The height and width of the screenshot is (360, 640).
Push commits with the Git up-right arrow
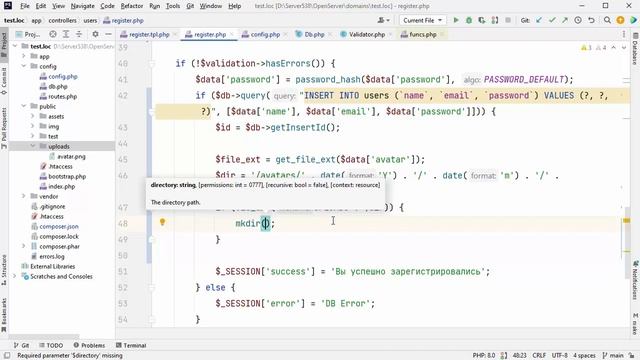click(565, 20)
